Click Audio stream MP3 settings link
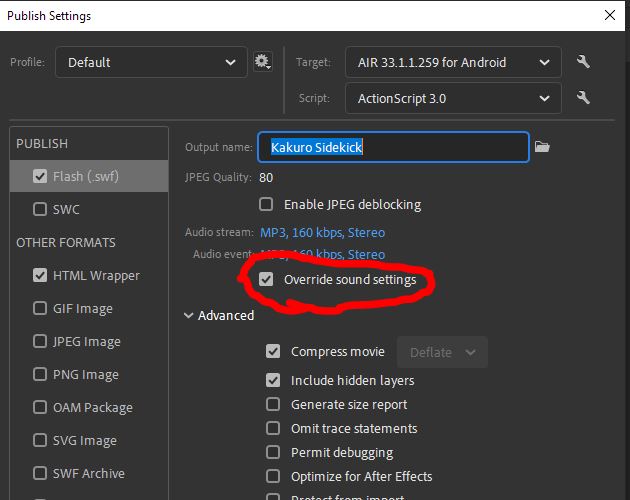630x500 pixels. (323, 232)
